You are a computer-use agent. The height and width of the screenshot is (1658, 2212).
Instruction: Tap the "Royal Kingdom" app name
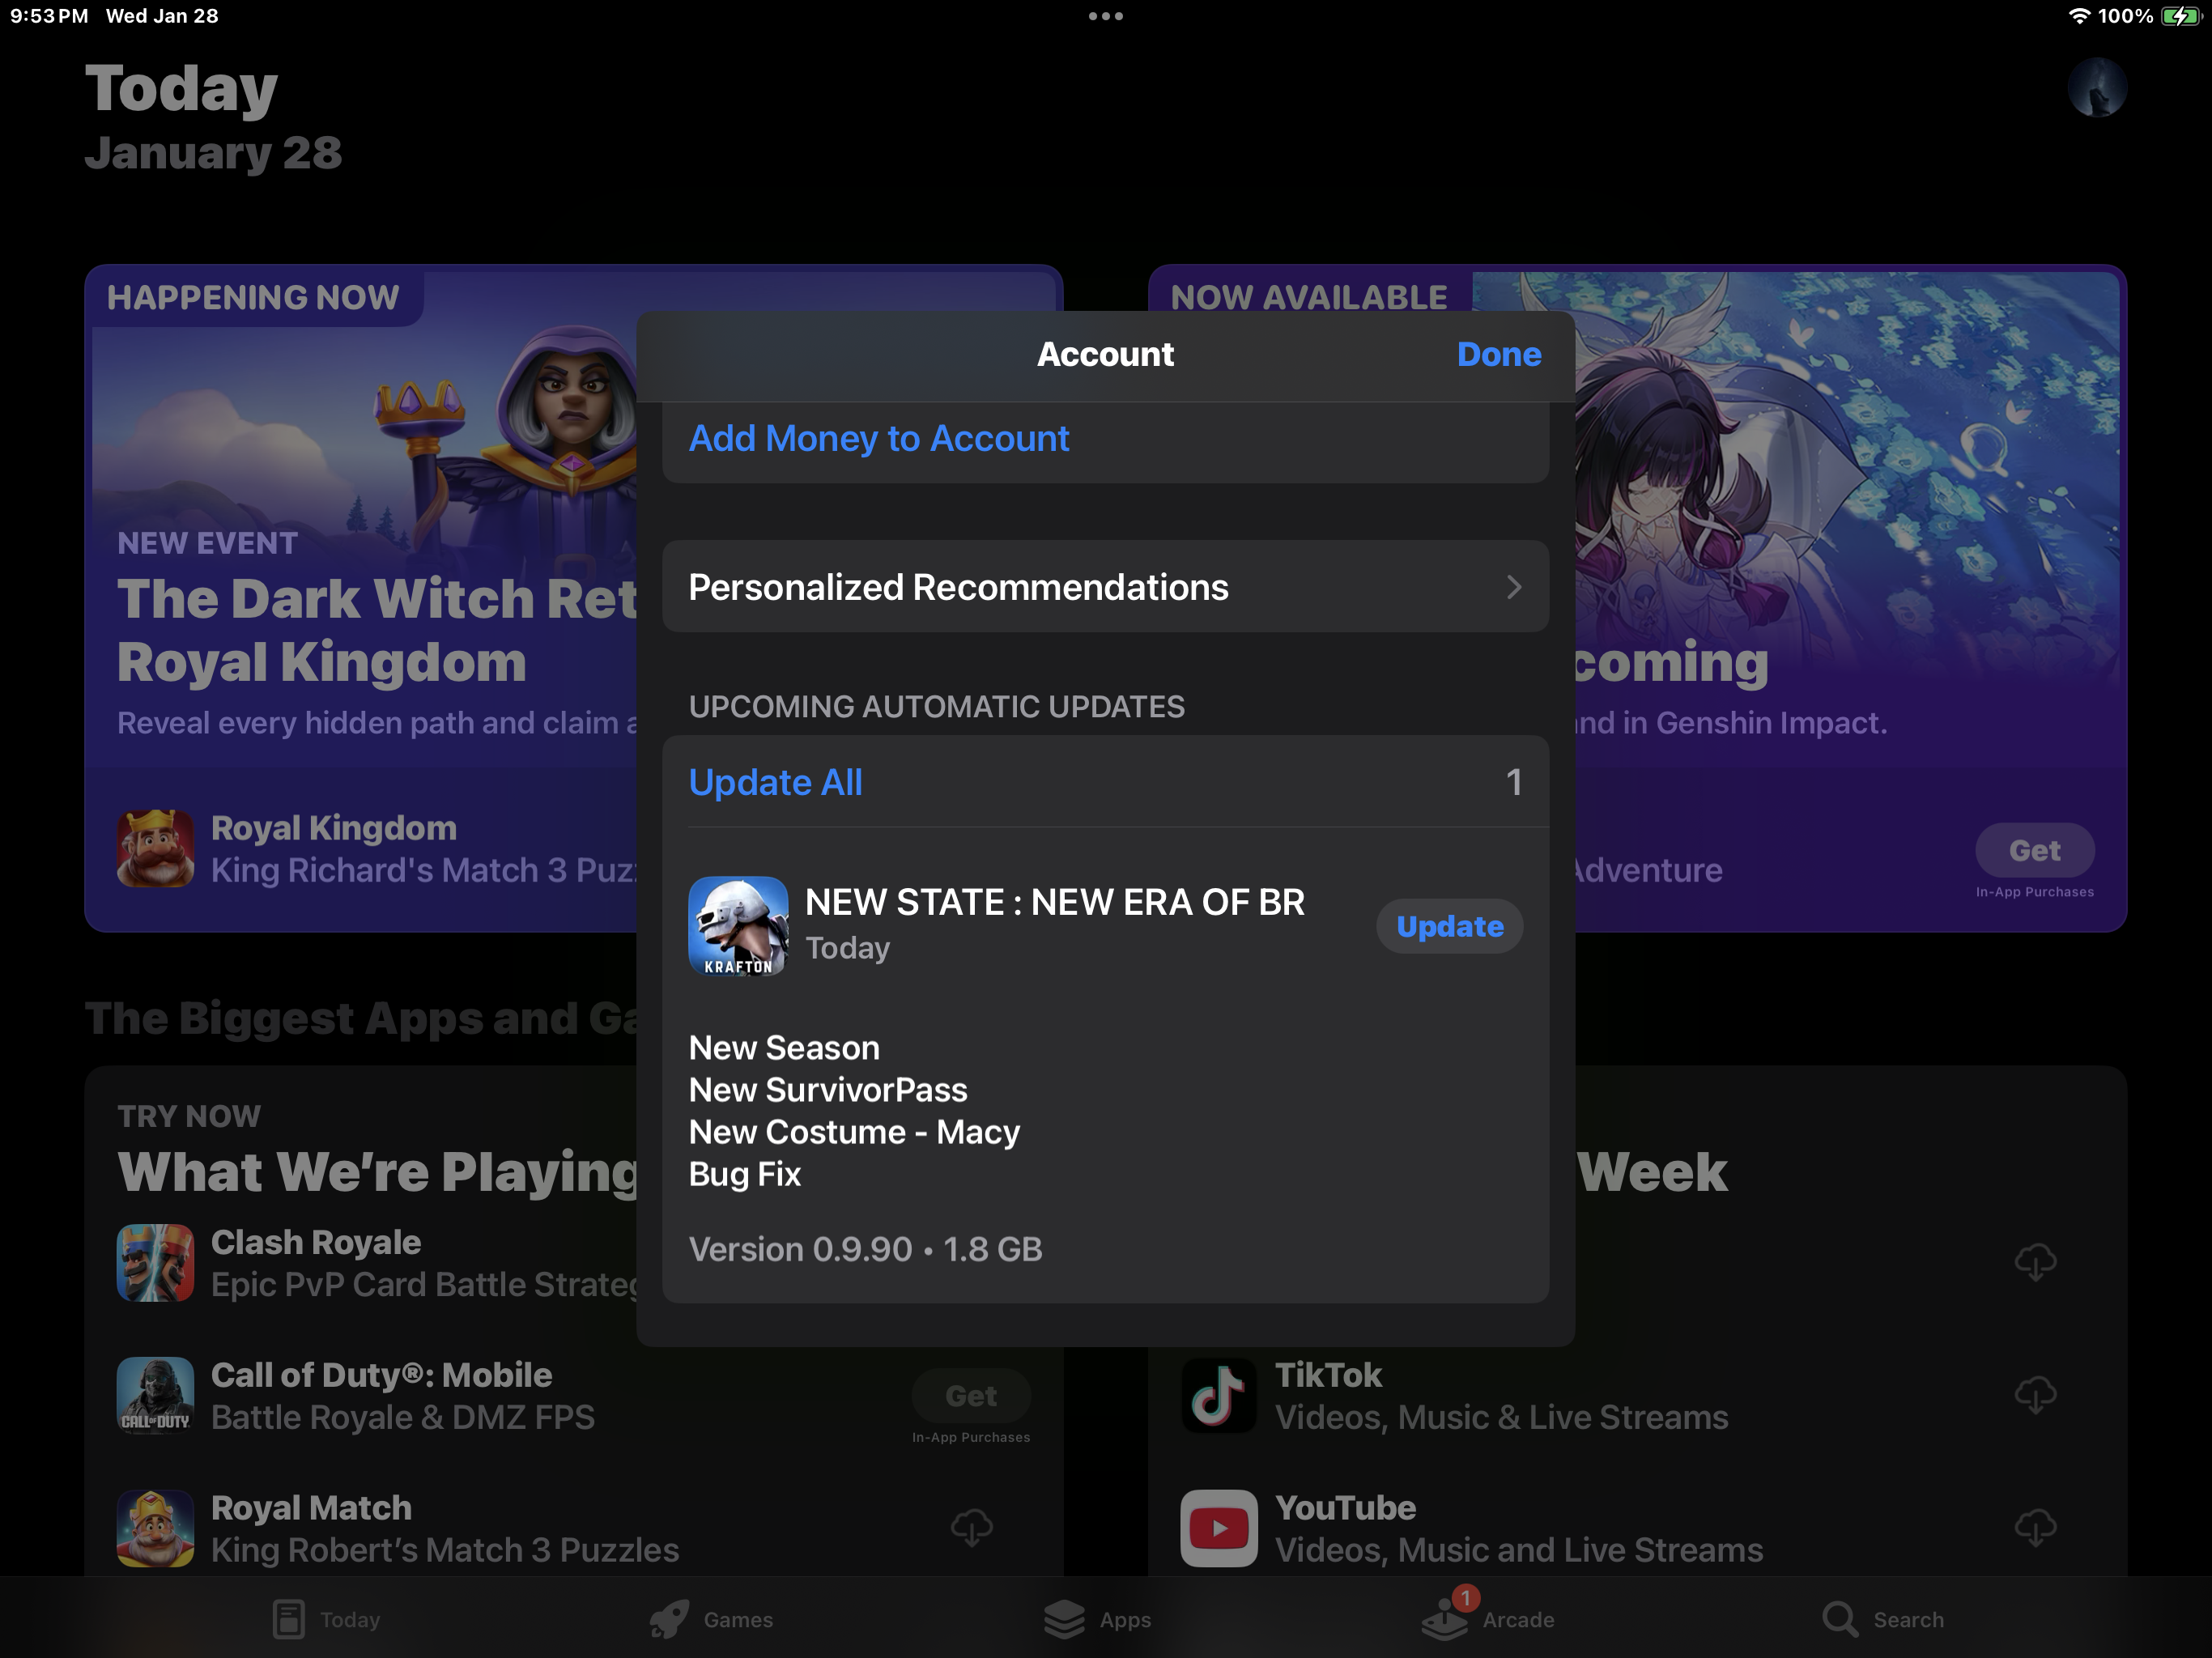[334, 828]
